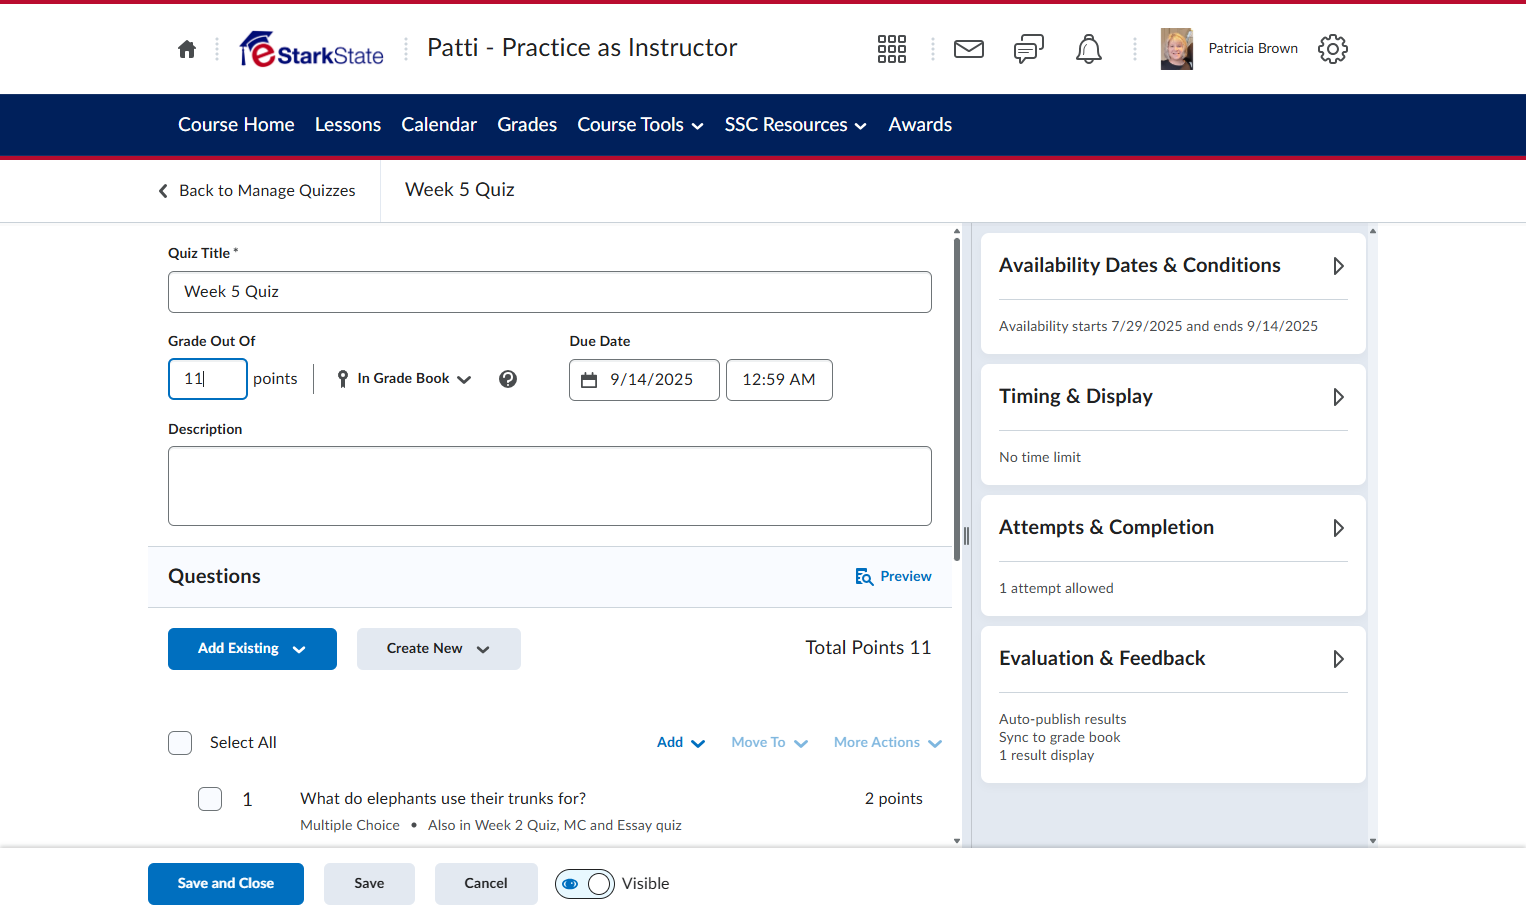Open subscription alerts chat icon

pyautogui.click(x=1029, y=49)
